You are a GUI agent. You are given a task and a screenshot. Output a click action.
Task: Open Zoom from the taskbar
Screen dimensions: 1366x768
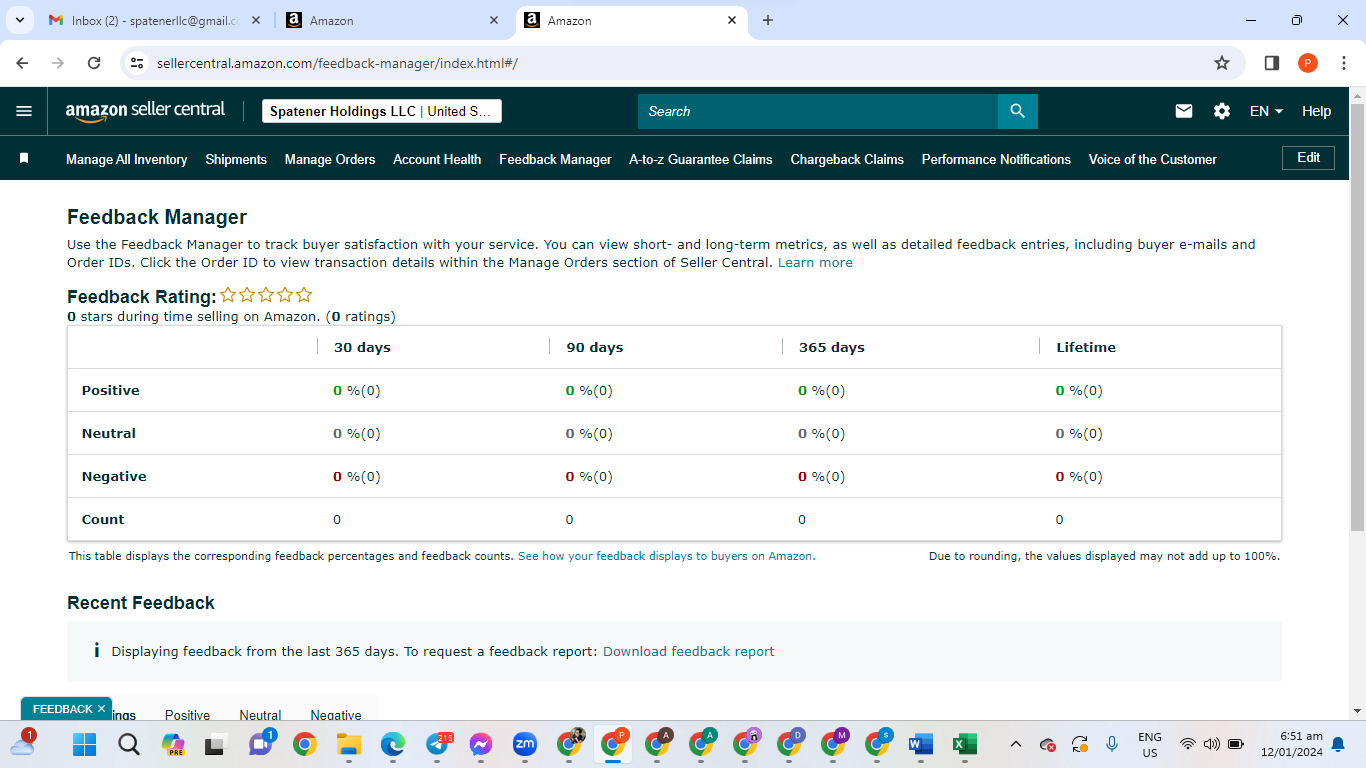point(525,744)
